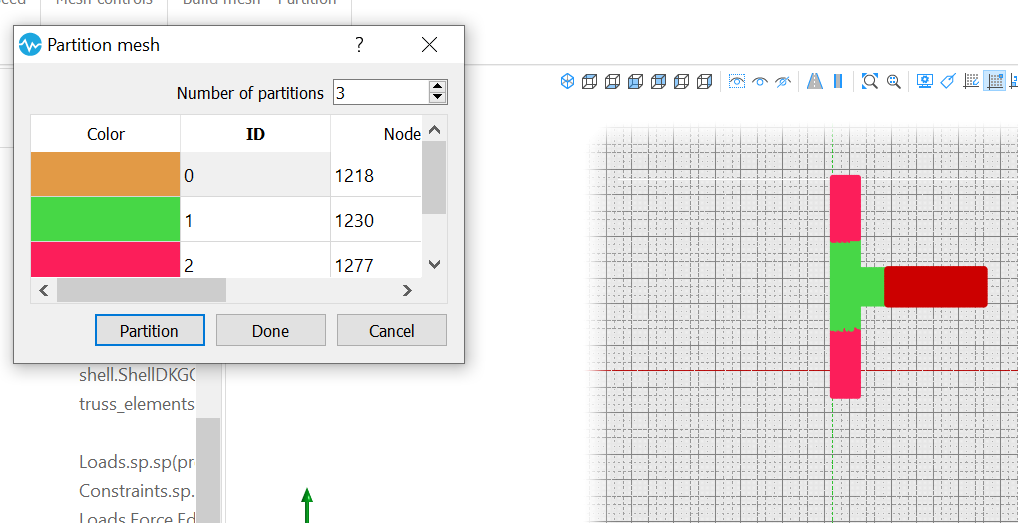Select the bottom-face cube view icon
Image resolution: width=1018 pixels, height=523 pixels.
click(612, 81)
